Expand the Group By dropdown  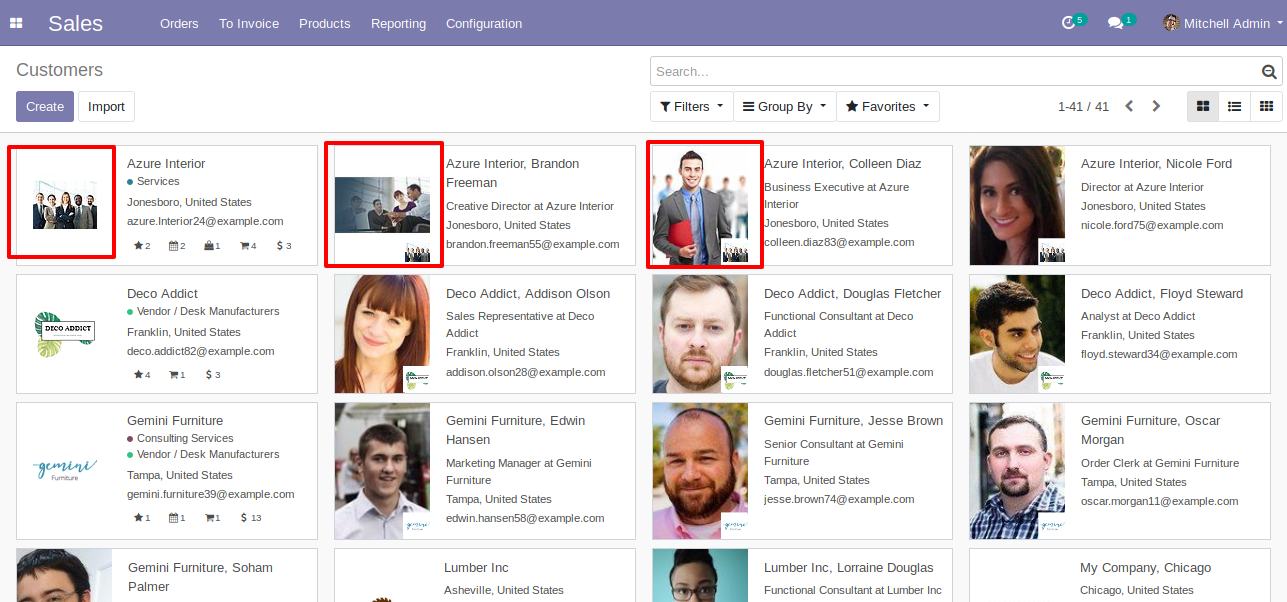(784, 106)
